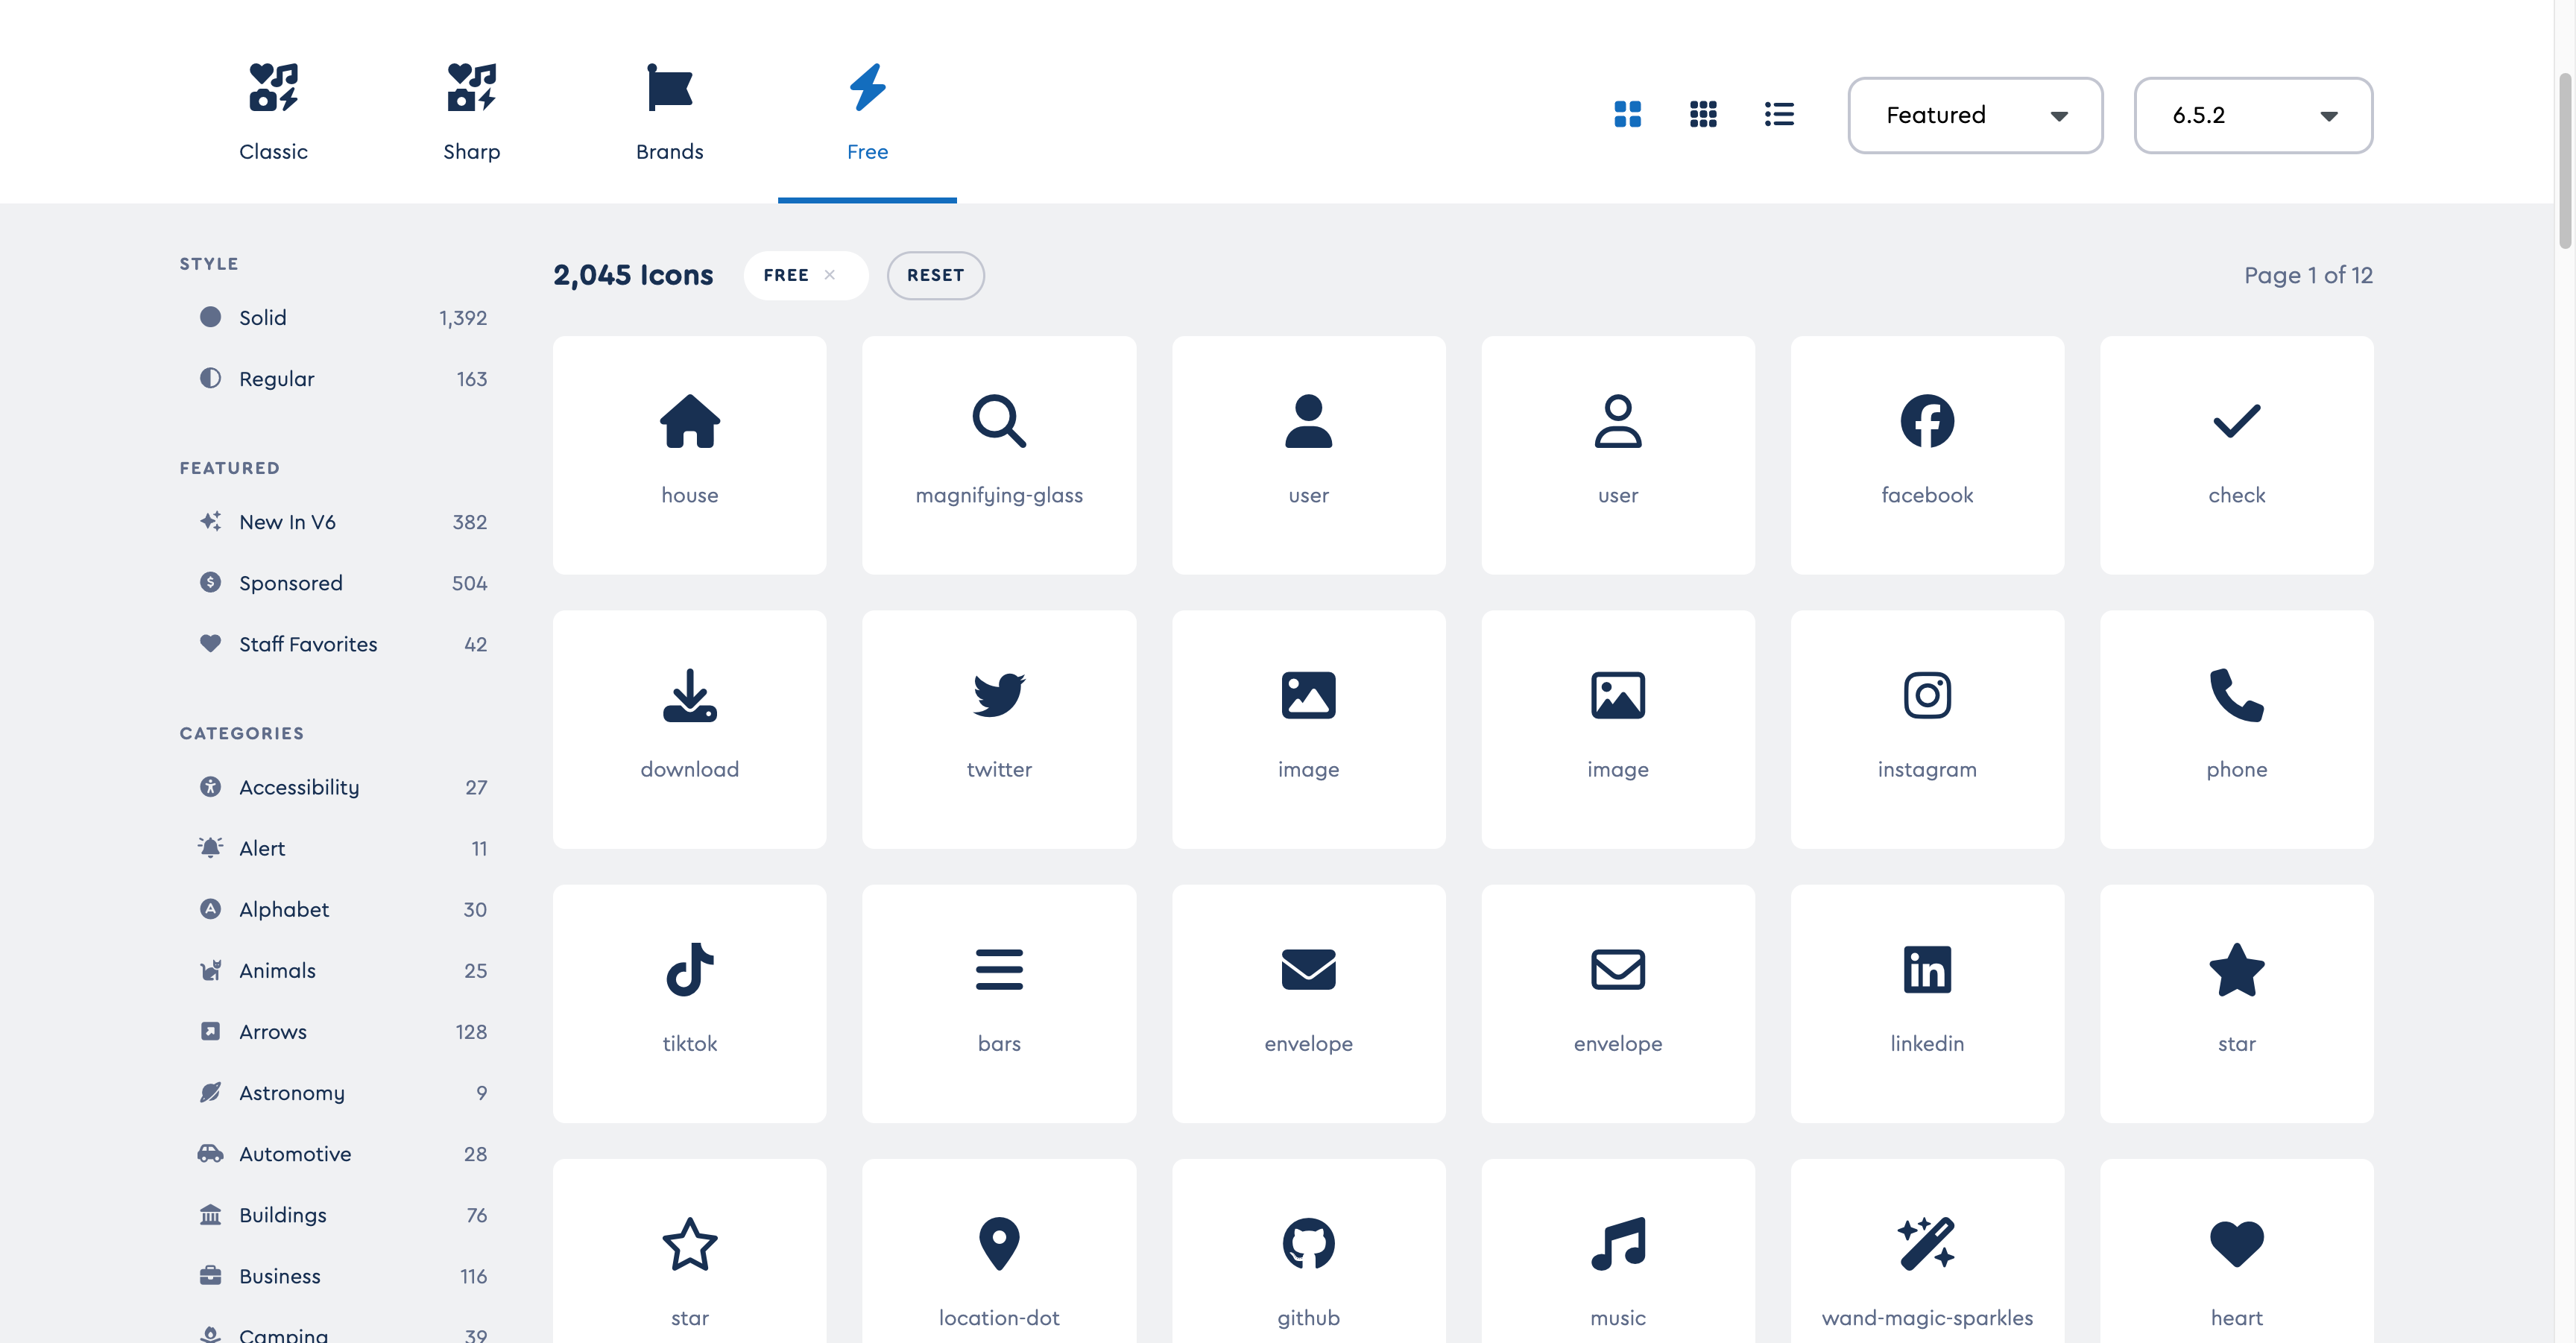This screenshot has height=1343, width=2576.
Task: Open the solid user icon
Action: [1308, 455]
